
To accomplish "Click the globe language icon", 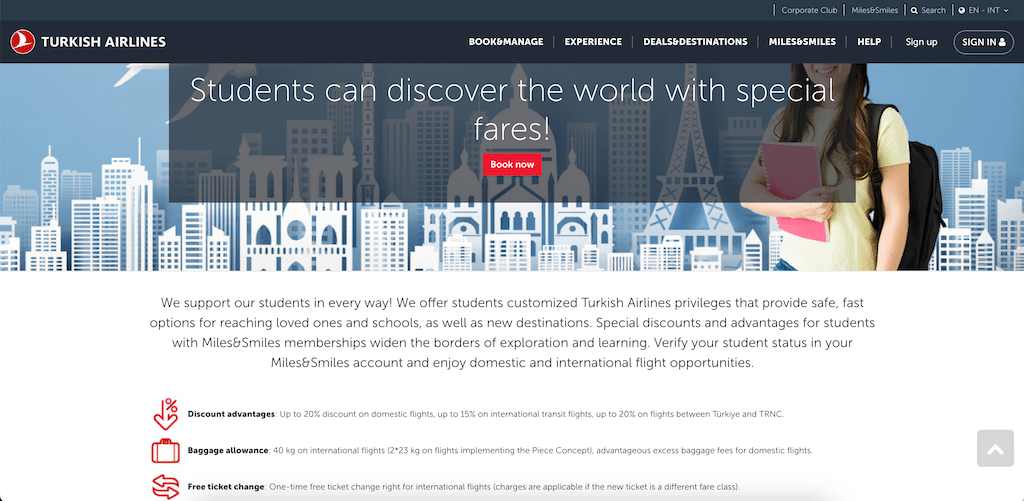I will (x=962, y=10).
